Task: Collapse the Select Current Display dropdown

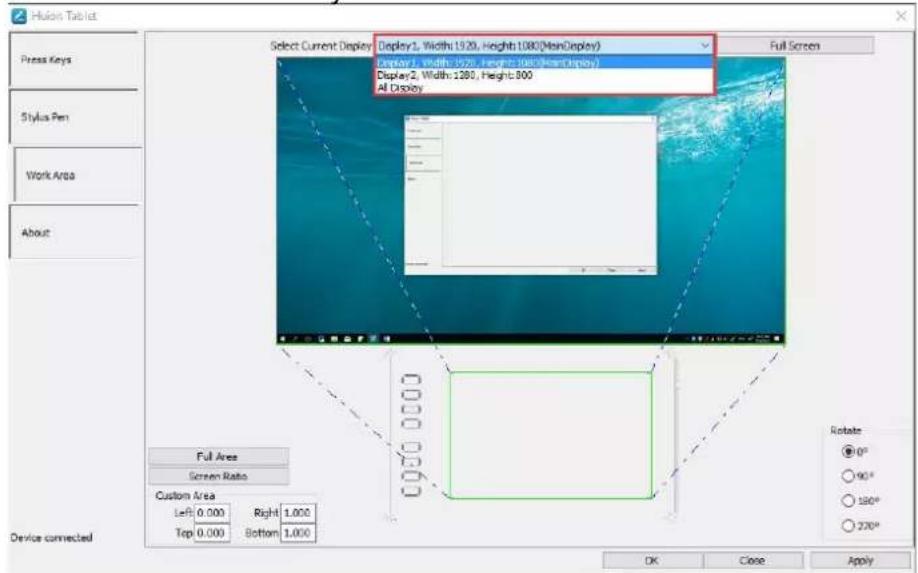Action: coord(704,46)
